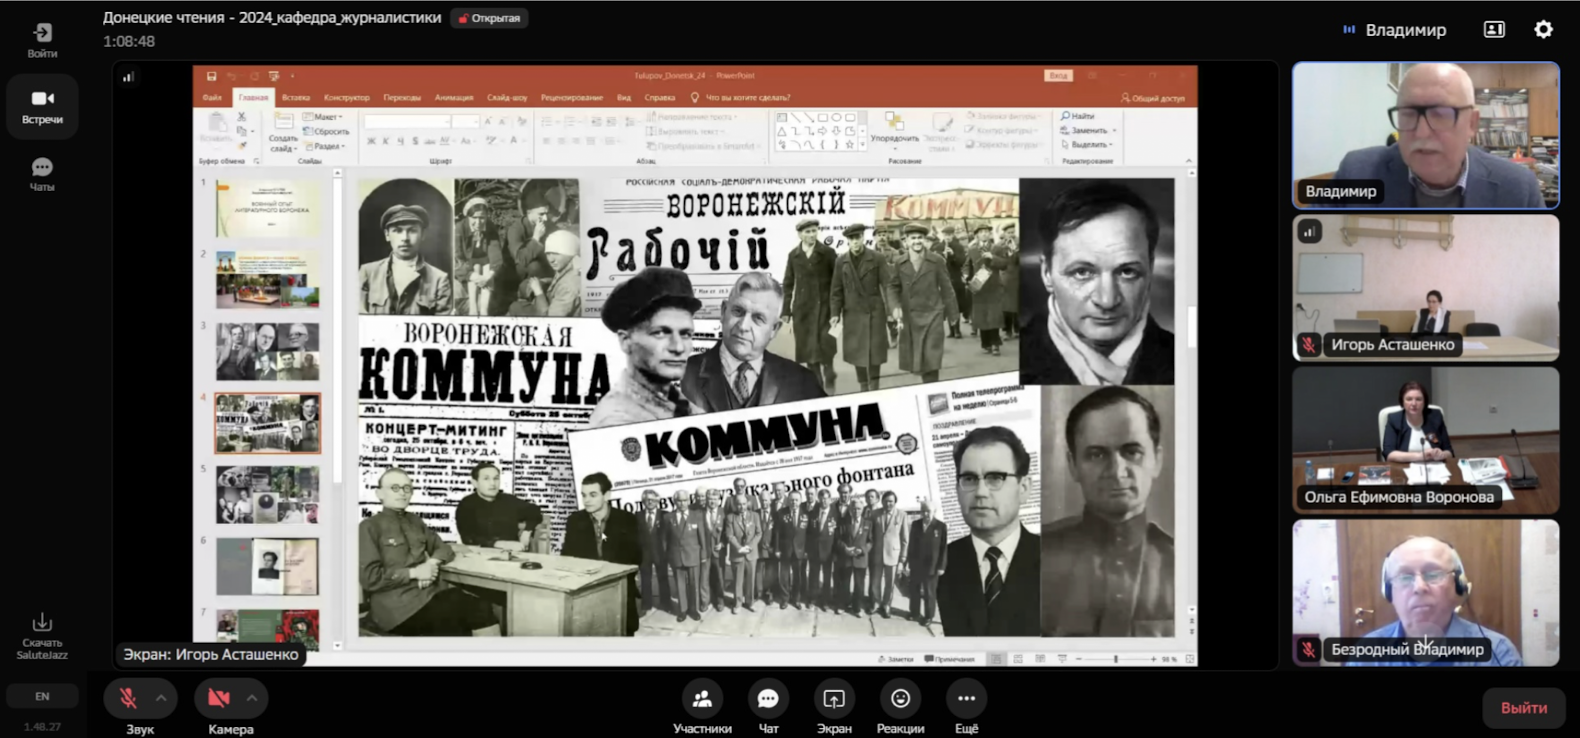Viewport: 1580px width, 738px height.
Task: Click PowerPoint start-from-beginning presentation icon
Action: pyautogui.click(x=274, y=76)
